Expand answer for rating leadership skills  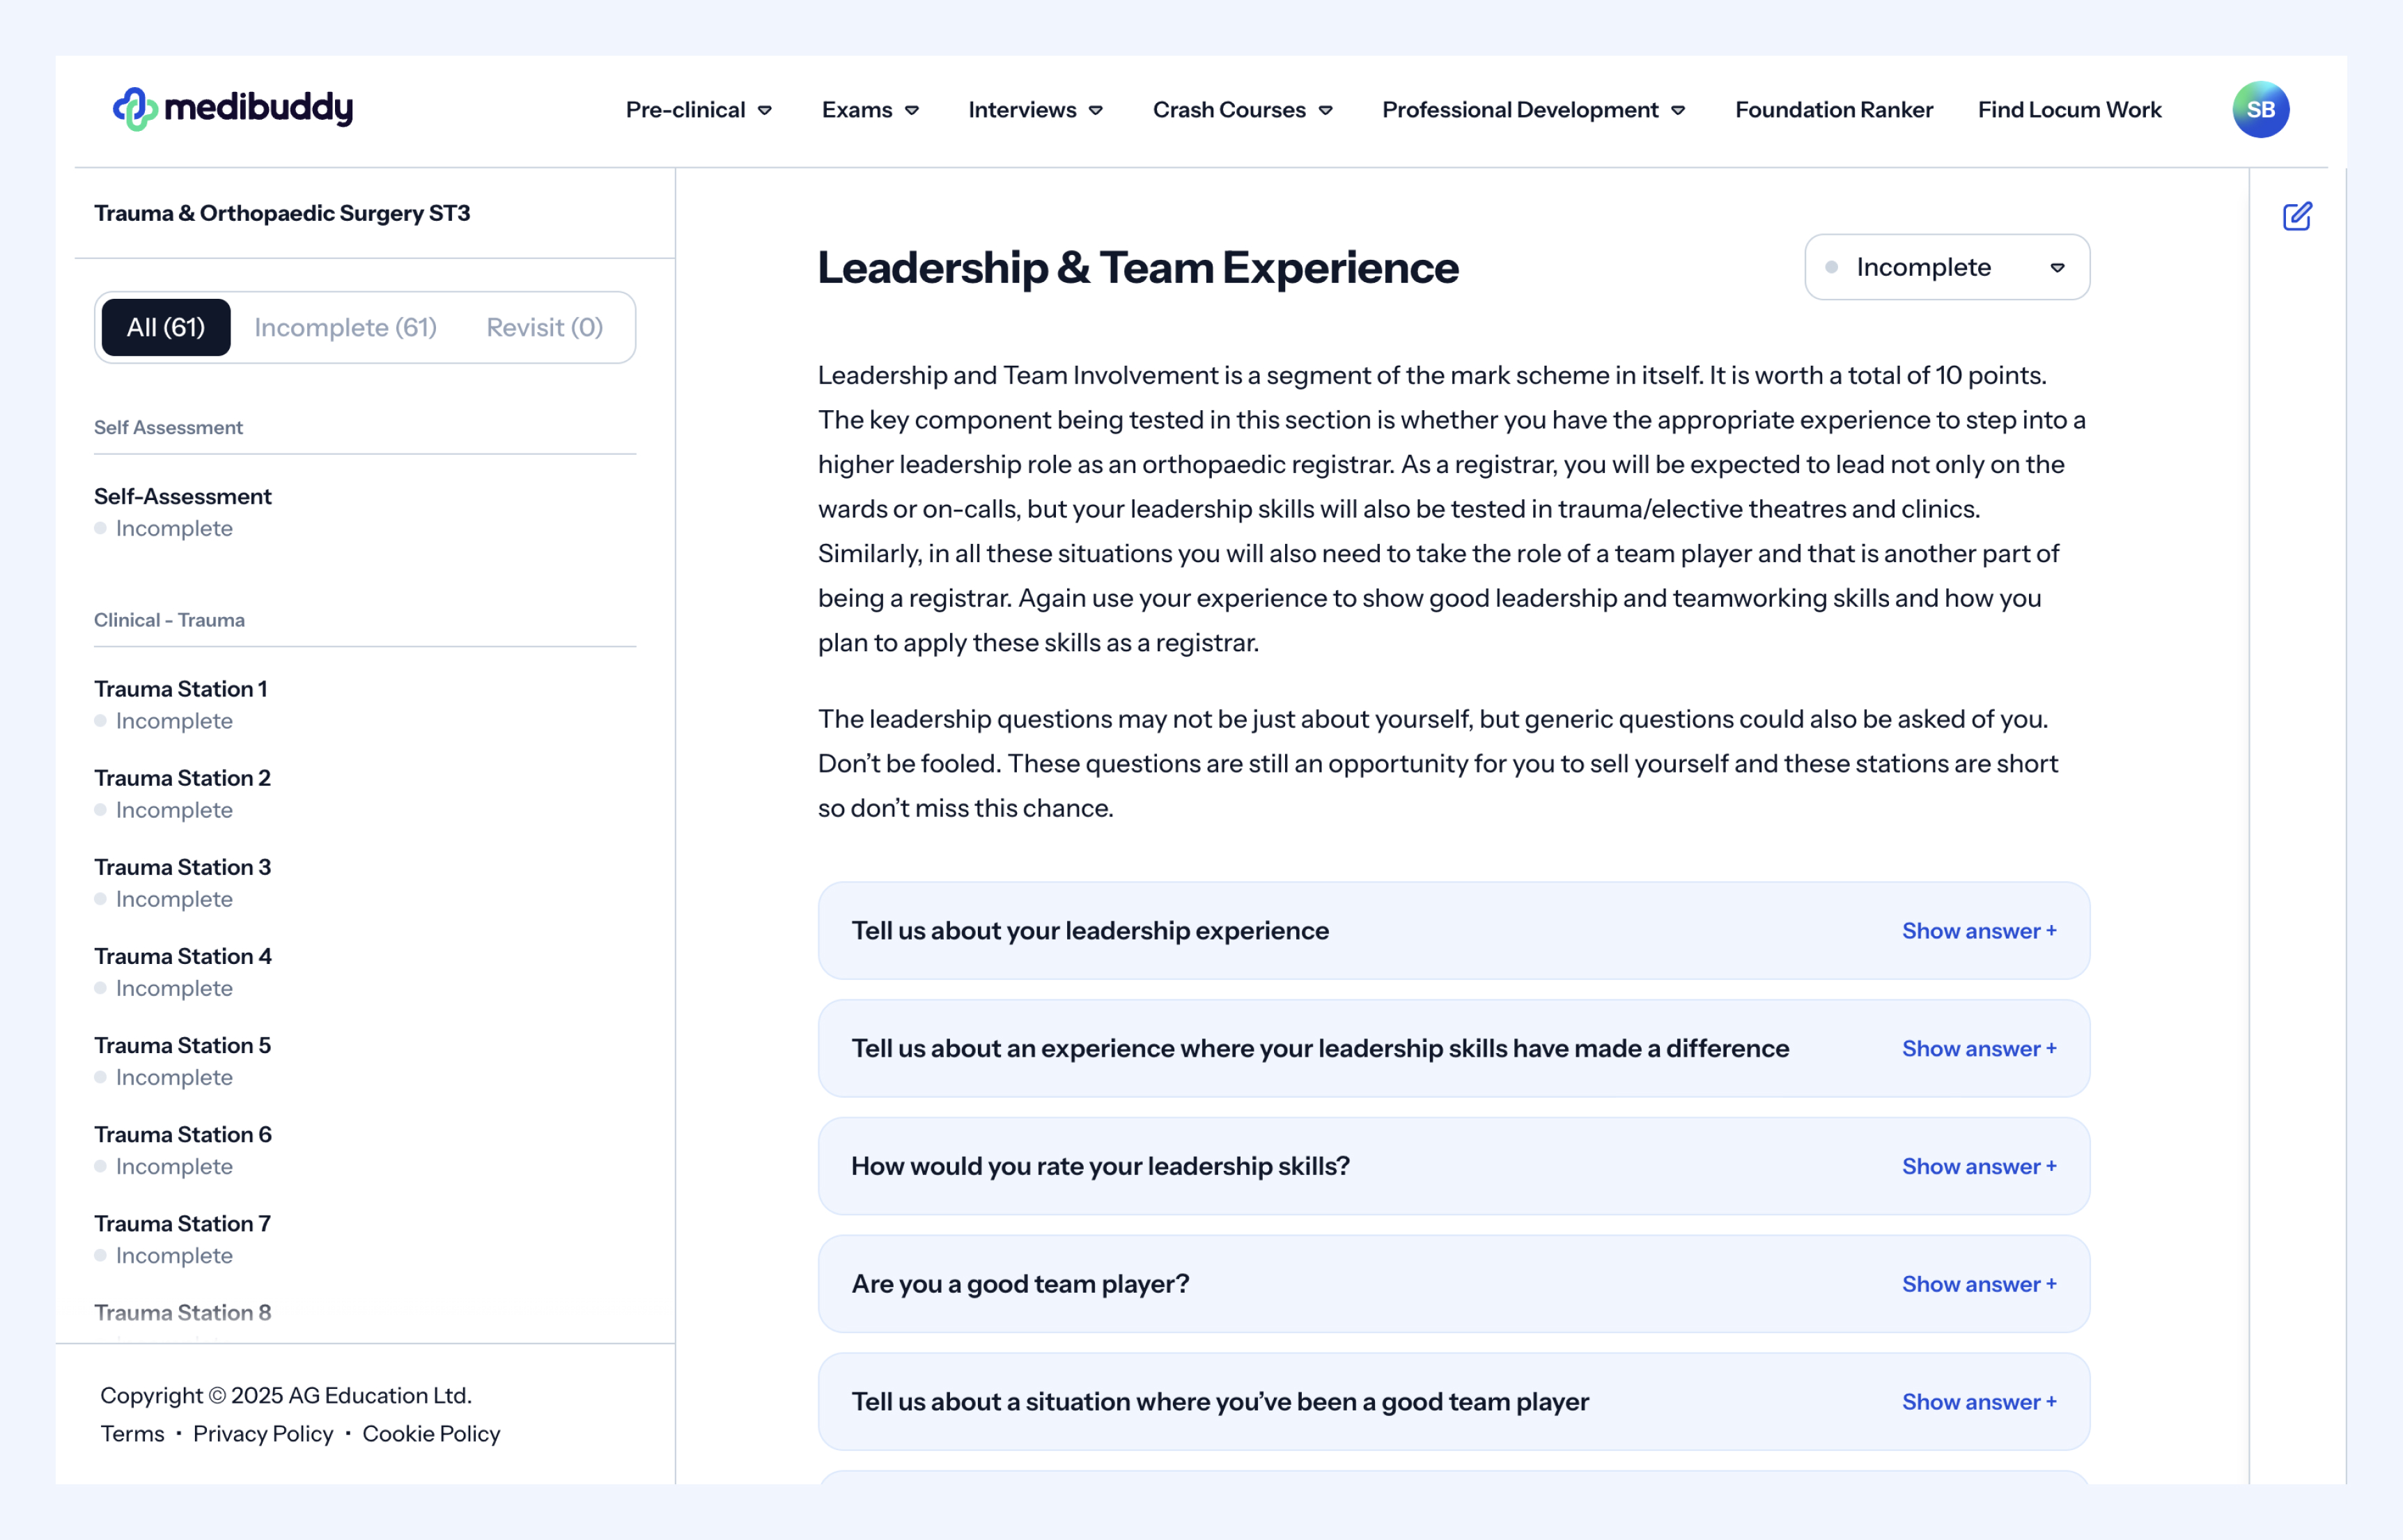coord(1978,1166)
